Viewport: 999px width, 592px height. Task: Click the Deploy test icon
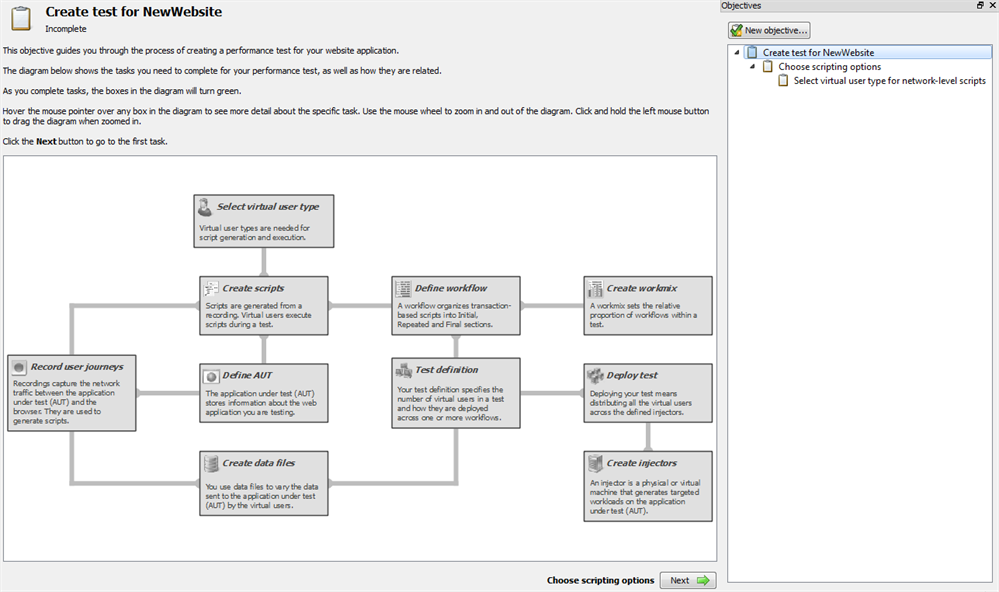pyautogui.click(x=594, y=375)
